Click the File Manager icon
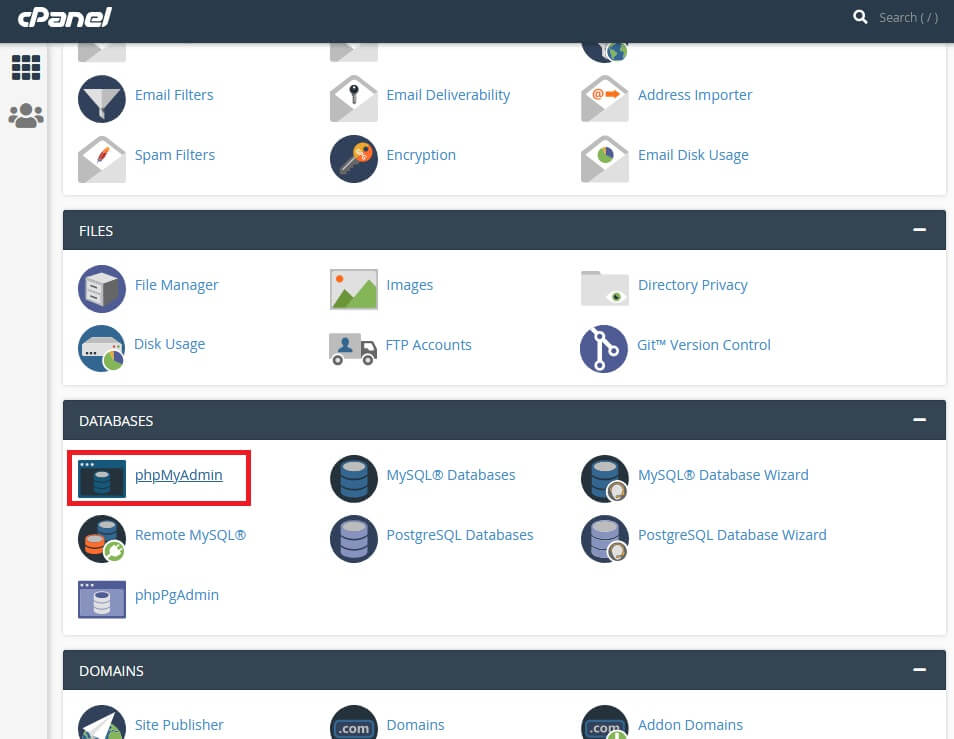The image size is (954, 739). tap(102, 289)
